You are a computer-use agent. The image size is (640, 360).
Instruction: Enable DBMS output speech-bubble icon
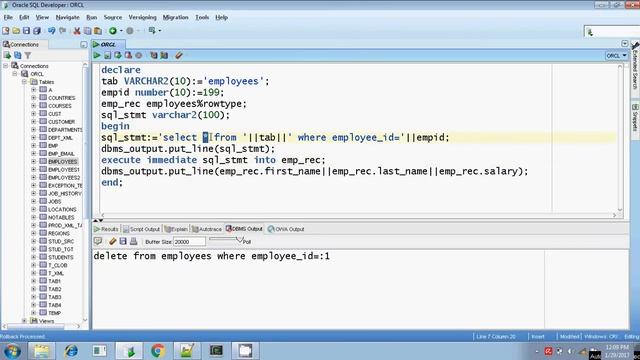[x=98, y=241]
